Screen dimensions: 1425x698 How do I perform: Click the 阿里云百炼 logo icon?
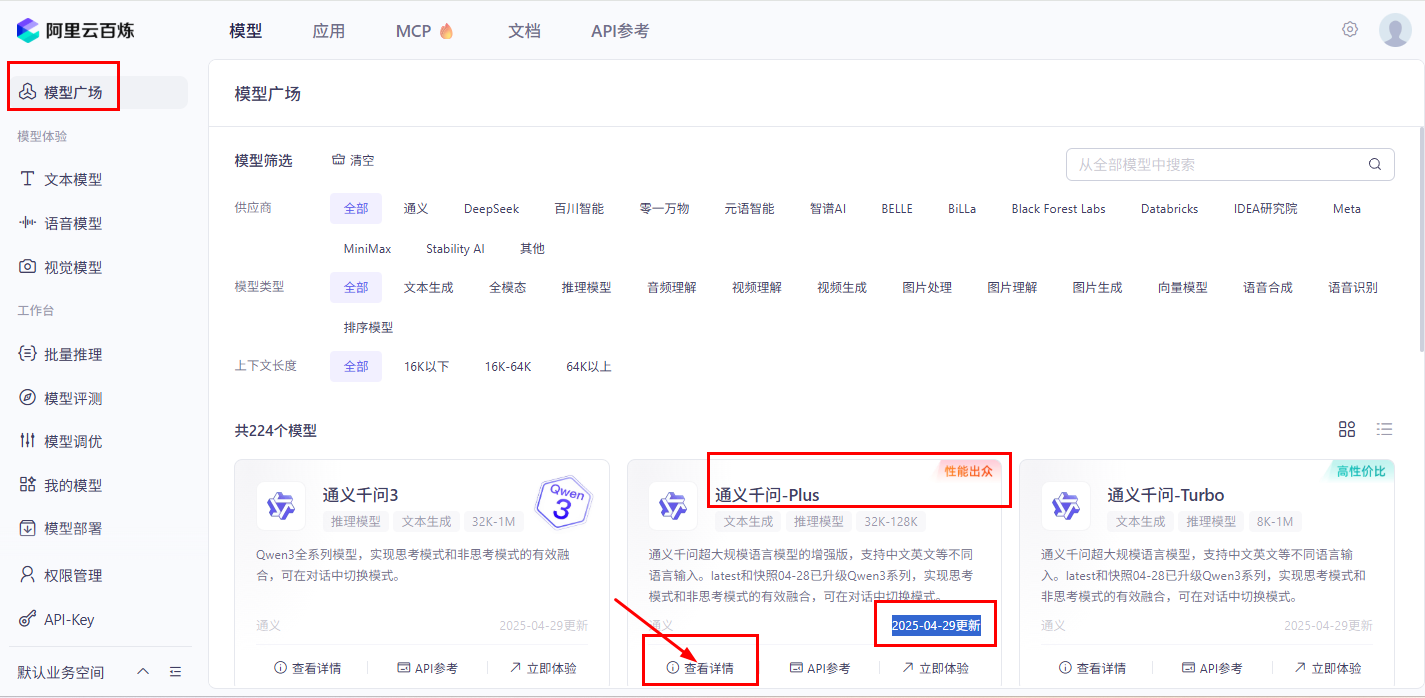28,30
